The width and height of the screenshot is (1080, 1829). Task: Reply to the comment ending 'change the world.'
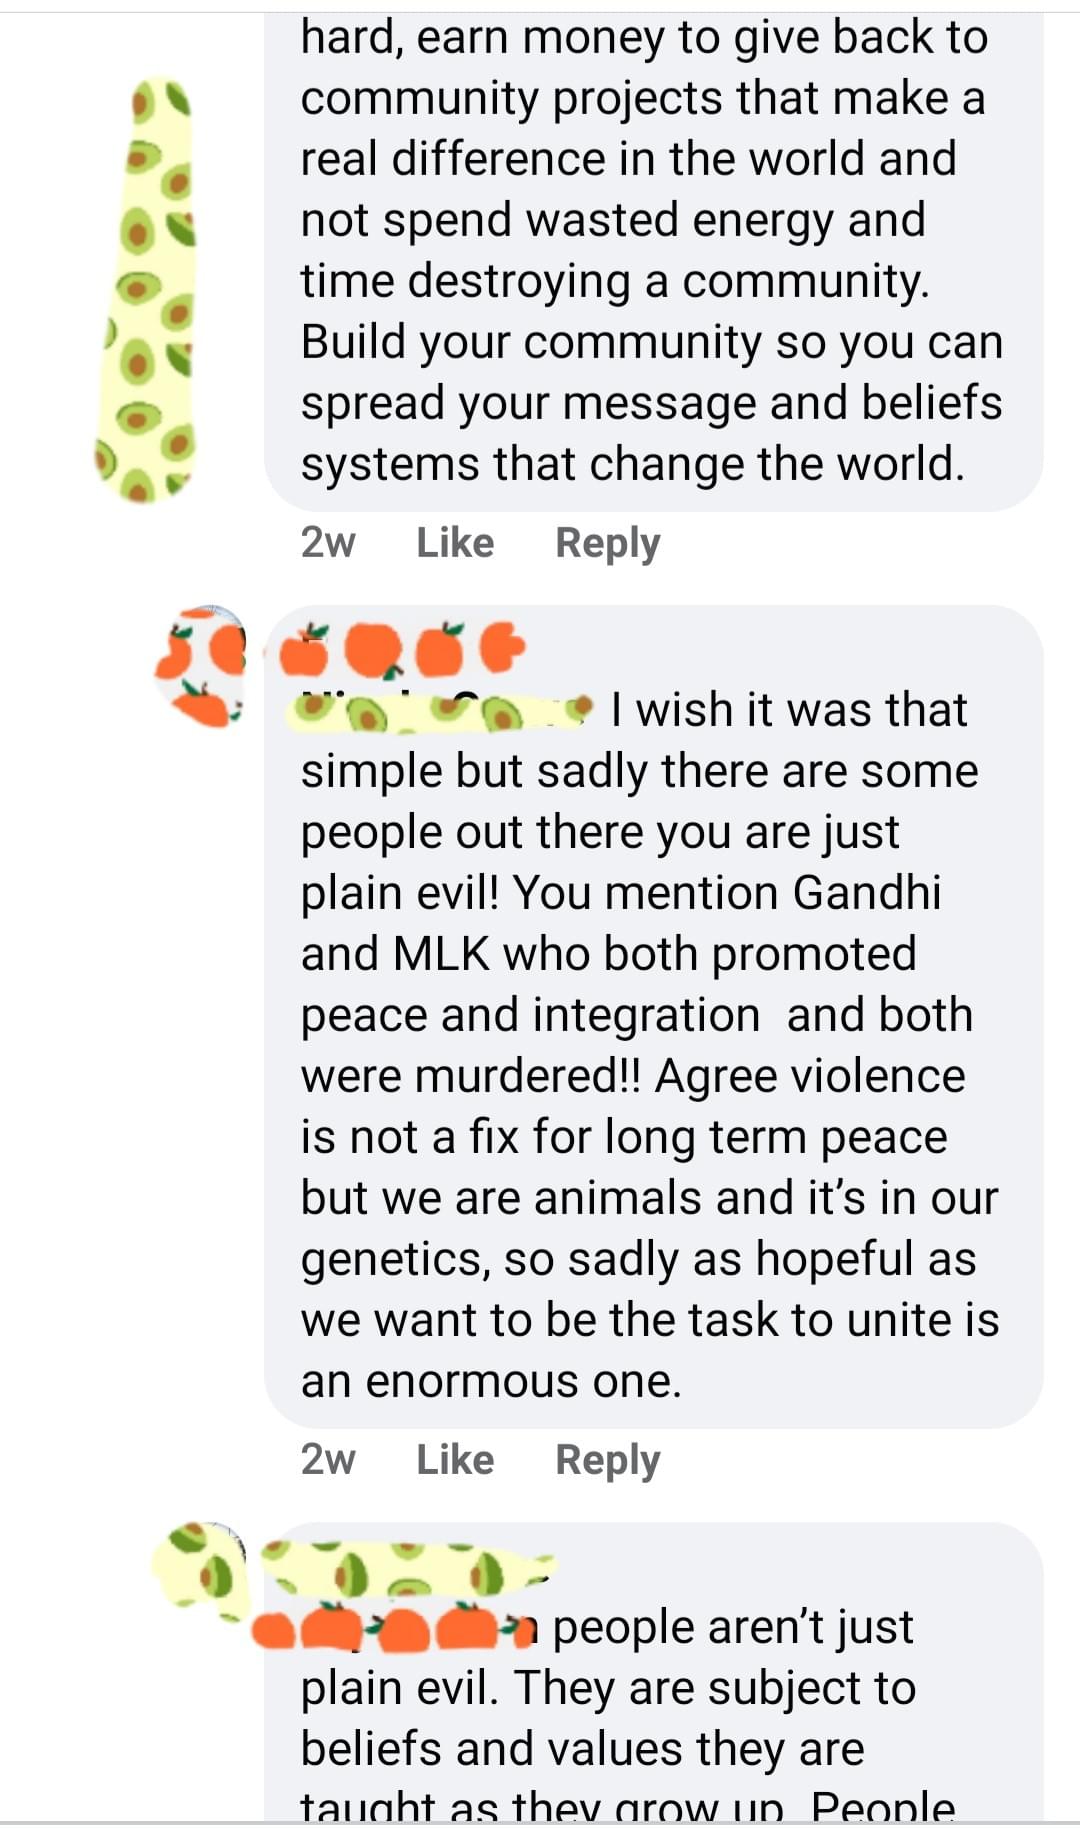click(x=608, y=543)
